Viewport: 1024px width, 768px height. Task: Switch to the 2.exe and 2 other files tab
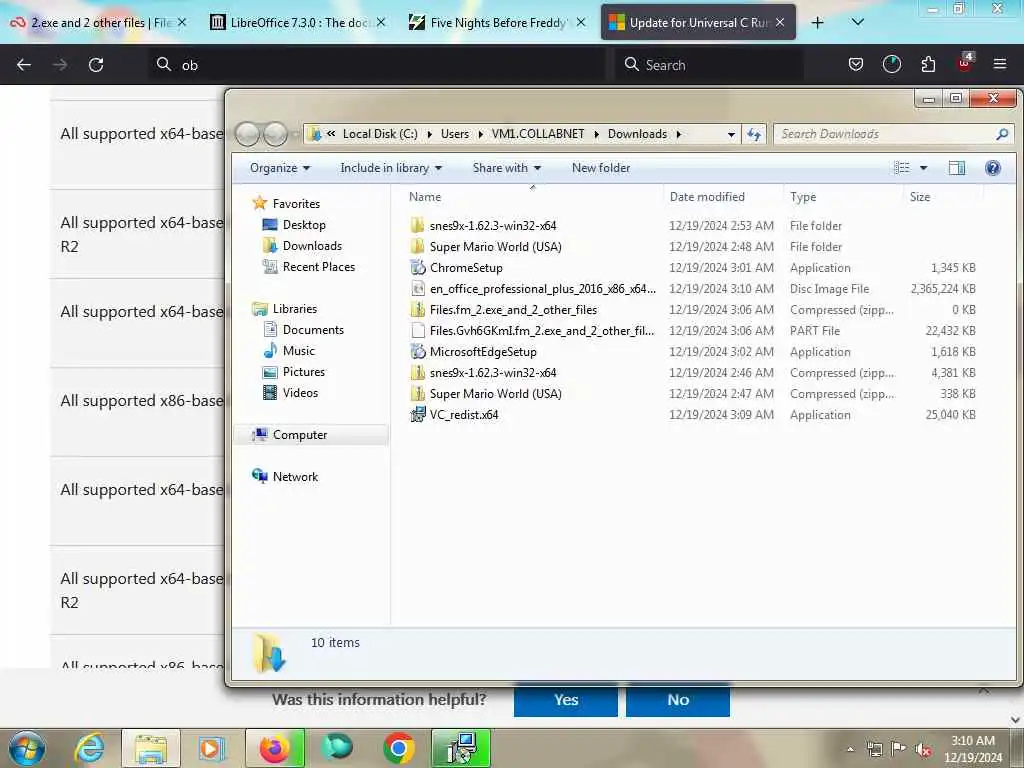pyautogui.click(x=98, y=22)
